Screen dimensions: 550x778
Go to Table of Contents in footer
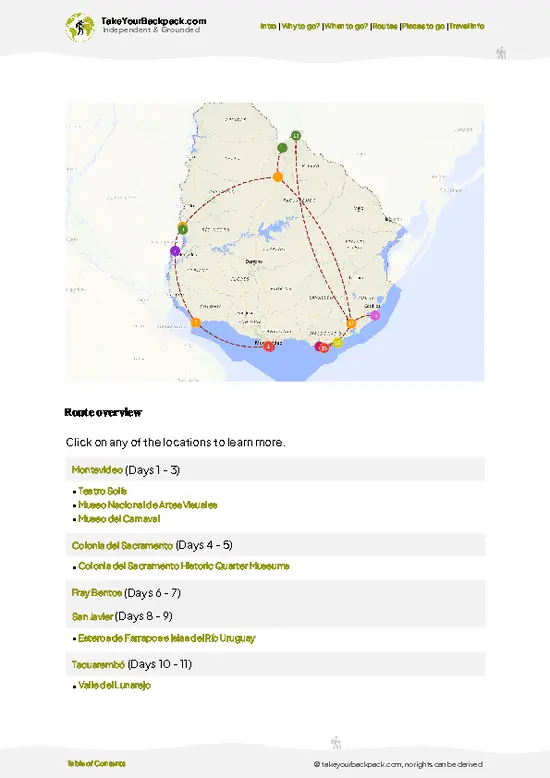click(96, 763)
